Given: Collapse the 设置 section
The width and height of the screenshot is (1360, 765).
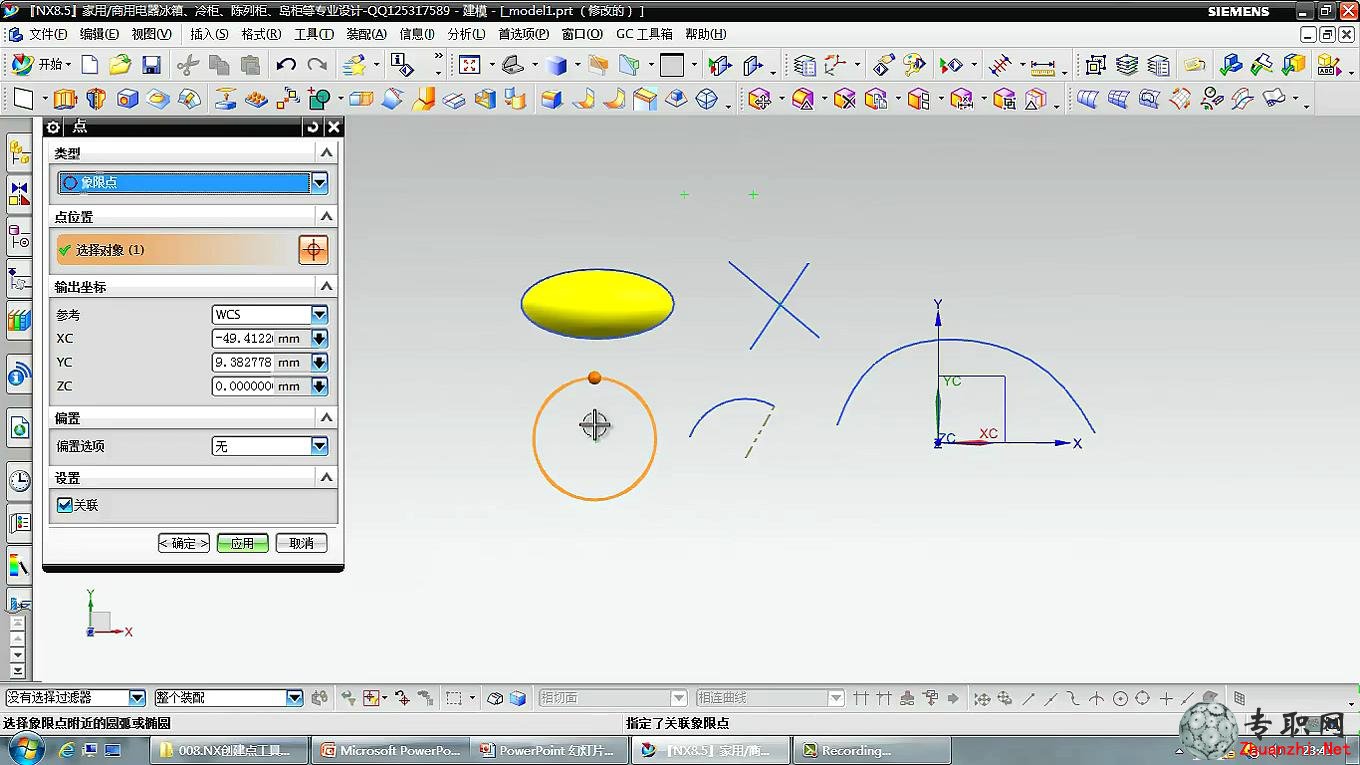Looking at the screenshot, I should [x=326, y=478].
